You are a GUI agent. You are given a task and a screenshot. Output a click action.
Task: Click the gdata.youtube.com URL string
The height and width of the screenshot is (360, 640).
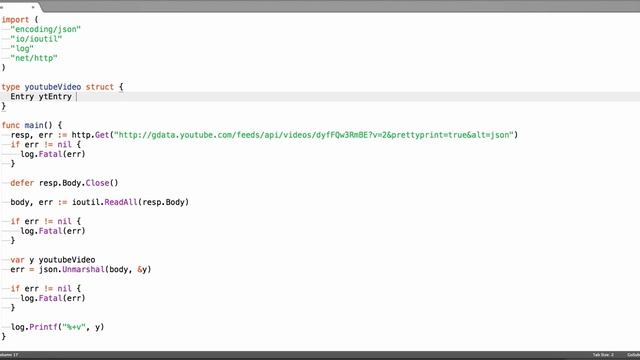(x=313, y=135)
